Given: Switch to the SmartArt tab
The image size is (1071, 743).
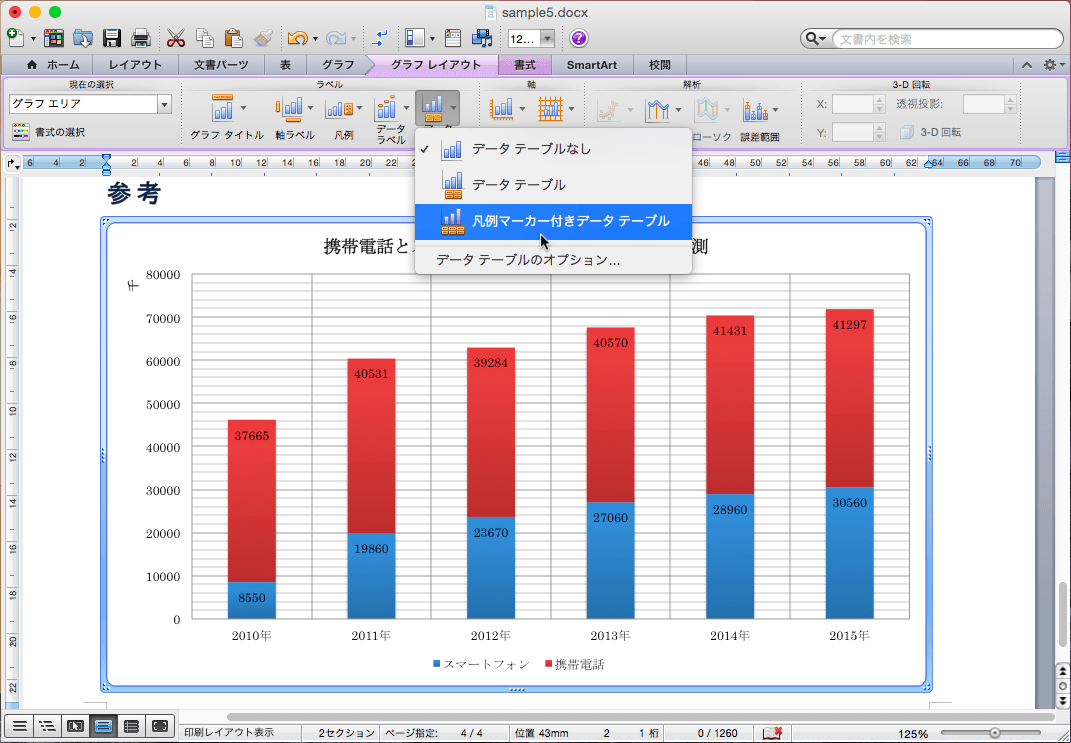Looking at the screenshot, I should tap(592, 65).
